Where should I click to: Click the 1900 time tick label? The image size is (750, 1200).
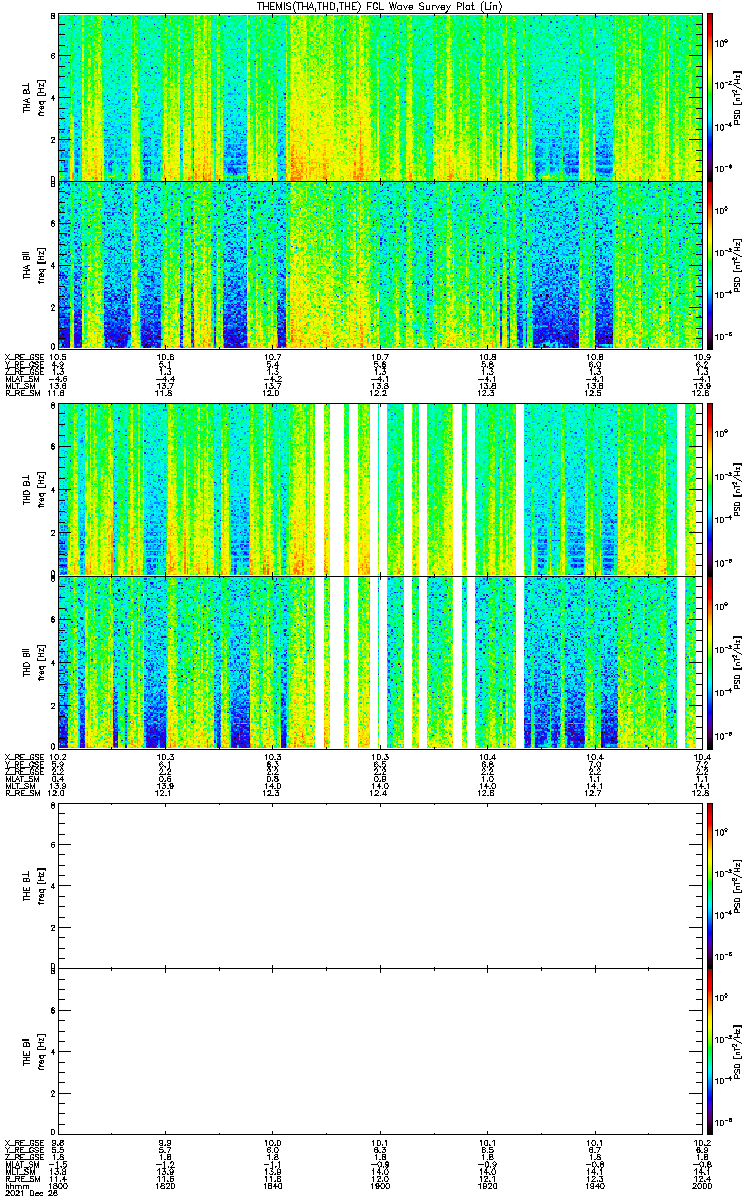tap(380, 1187)
